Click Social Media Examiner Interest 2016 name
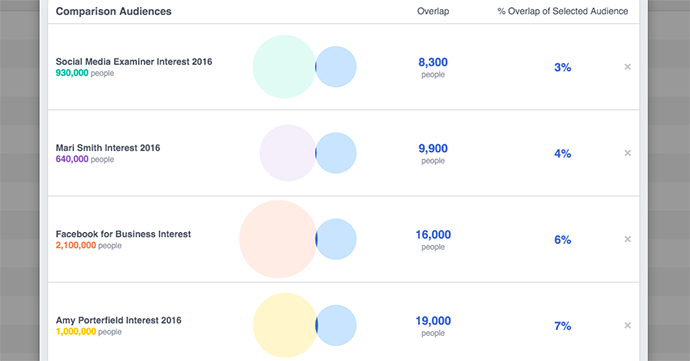Viewport: 690px width, 361px height. [134, 62]
